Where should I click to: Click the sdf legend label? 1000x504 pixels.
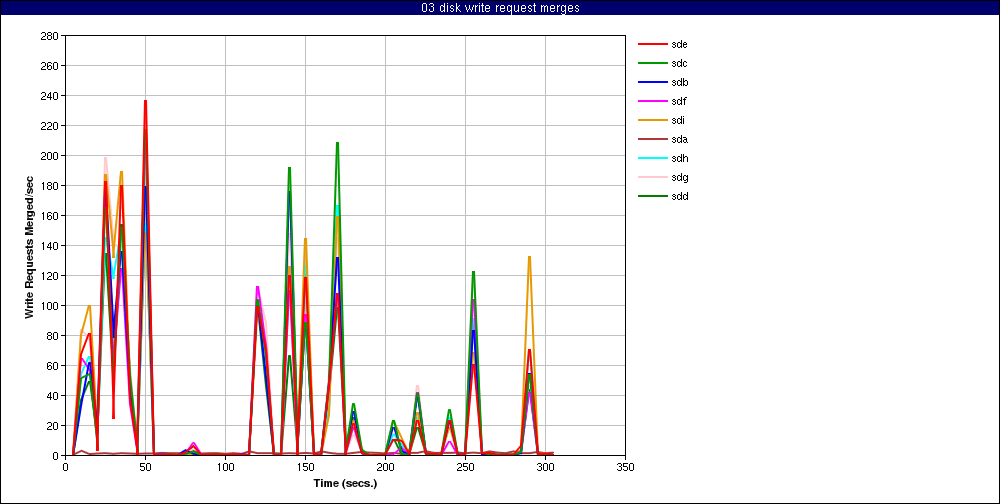tap(679, 101)
